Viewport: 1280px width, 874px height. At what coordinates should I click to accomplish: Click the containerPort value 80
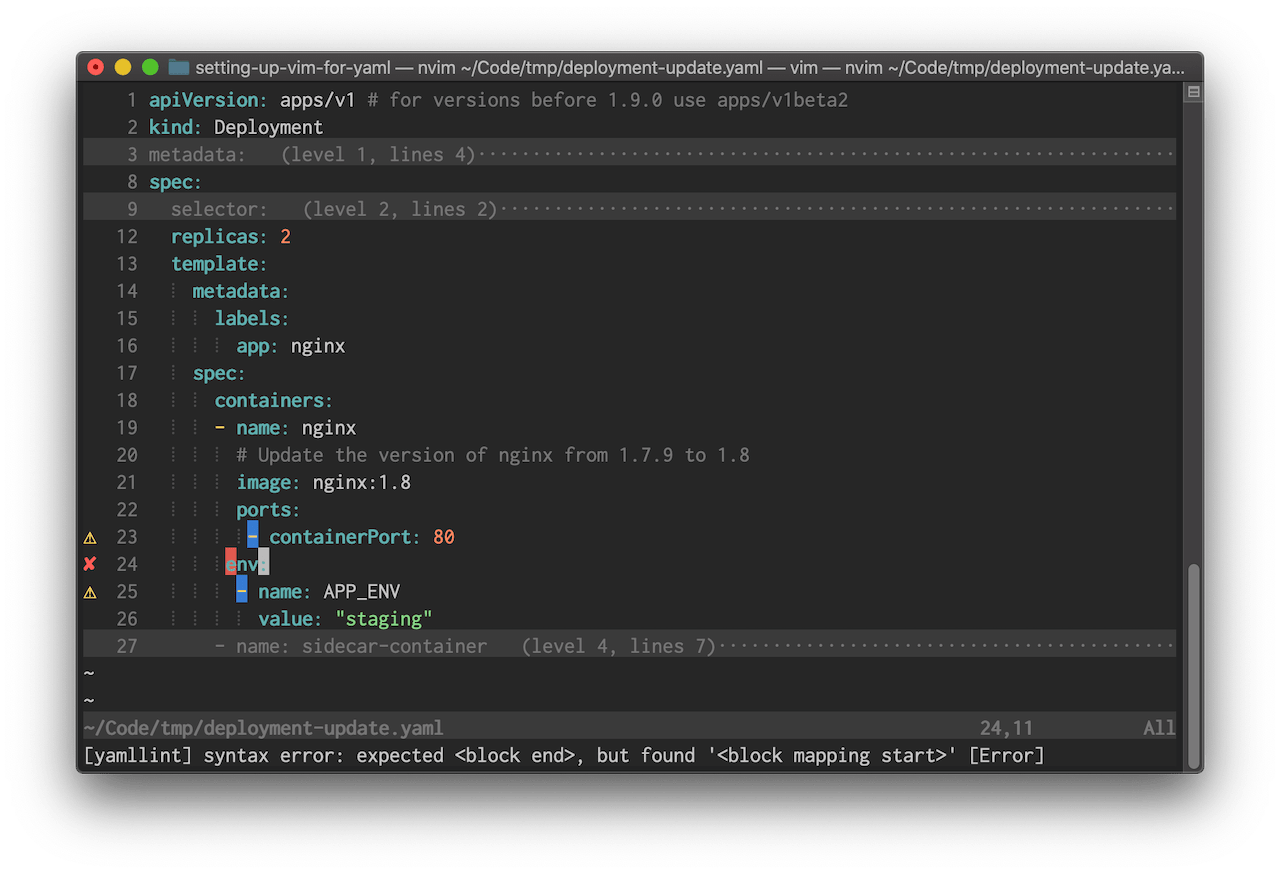443,536
